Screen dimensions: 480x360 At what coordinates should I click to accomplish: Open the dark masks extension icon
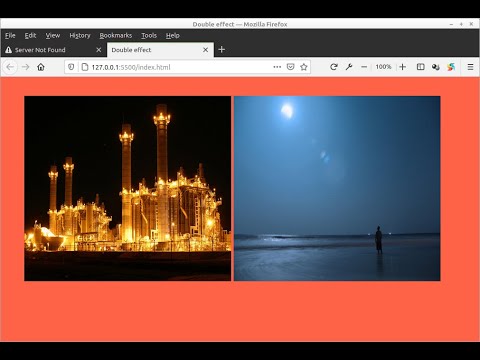click(x=436, y=67)
